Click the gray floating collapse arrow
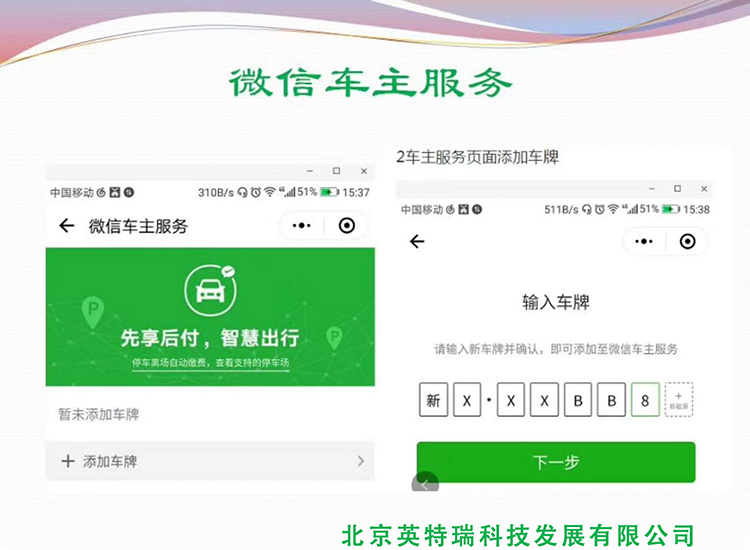750x550 pixels. (x=425, y=482)
